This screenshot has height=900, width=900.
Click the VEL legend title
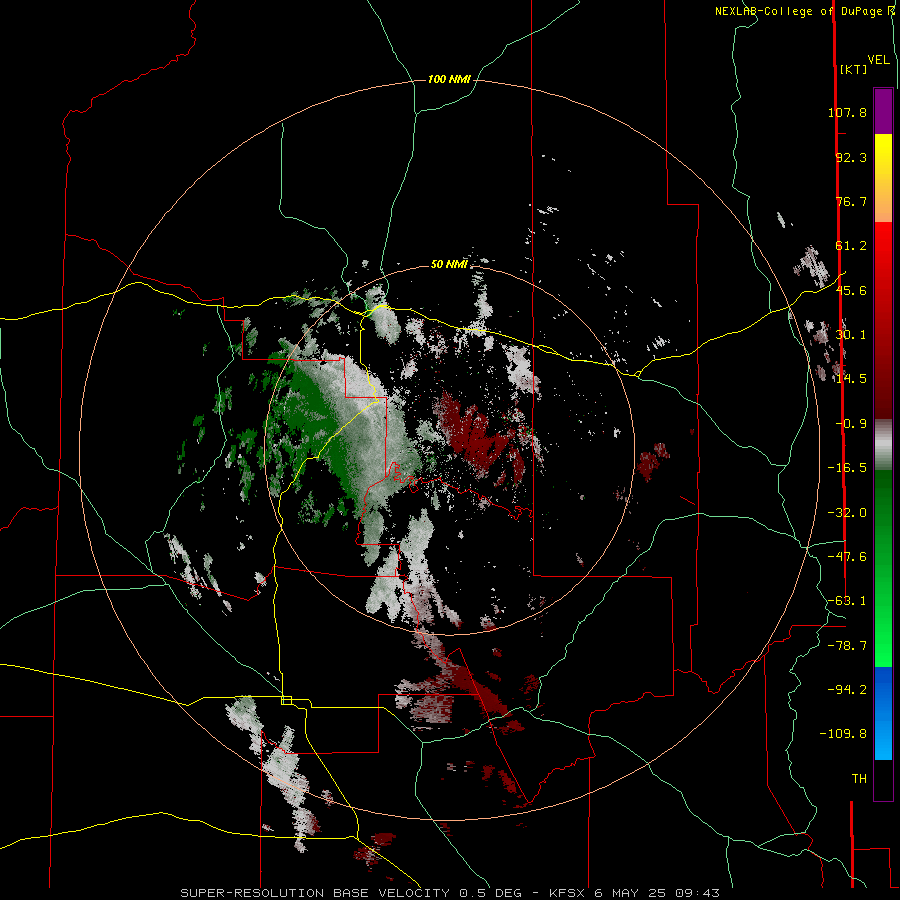(x=878, y=60)
